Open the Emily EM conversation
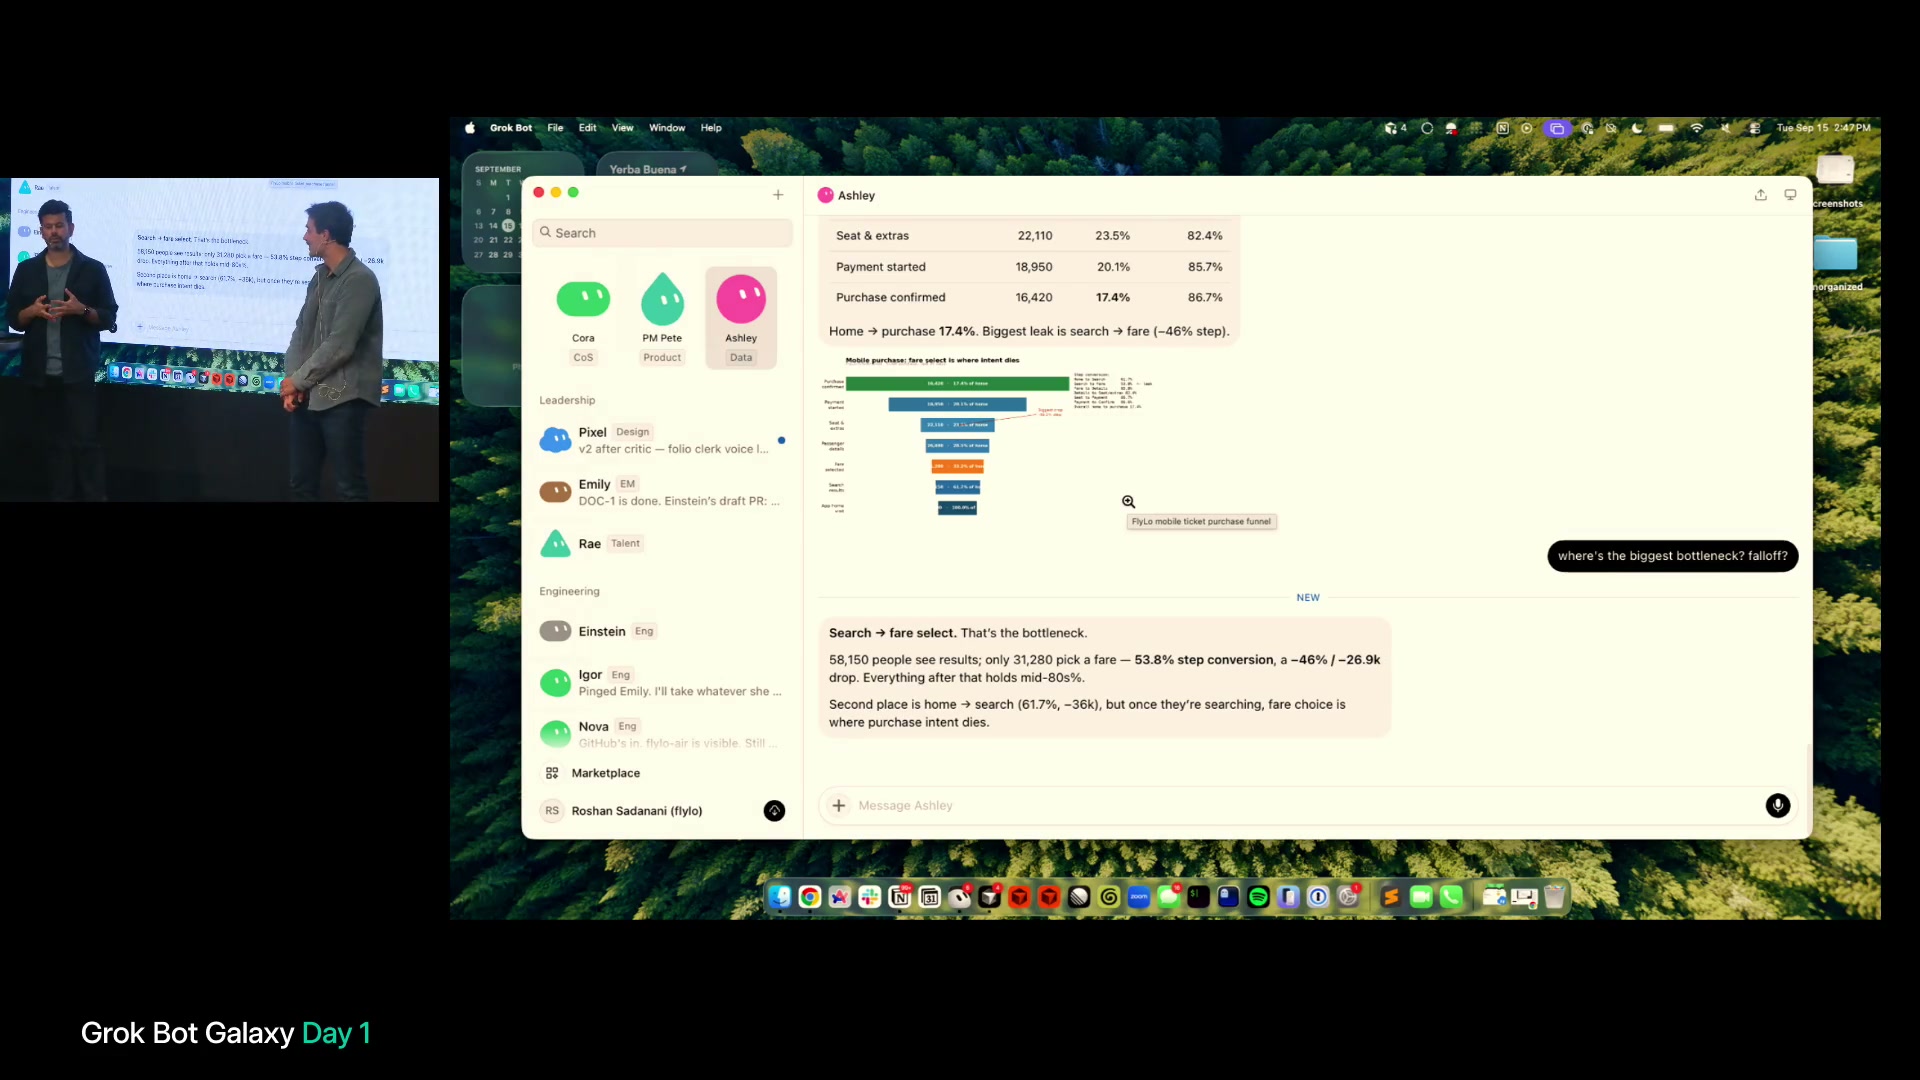 click(x=662, y=492)
